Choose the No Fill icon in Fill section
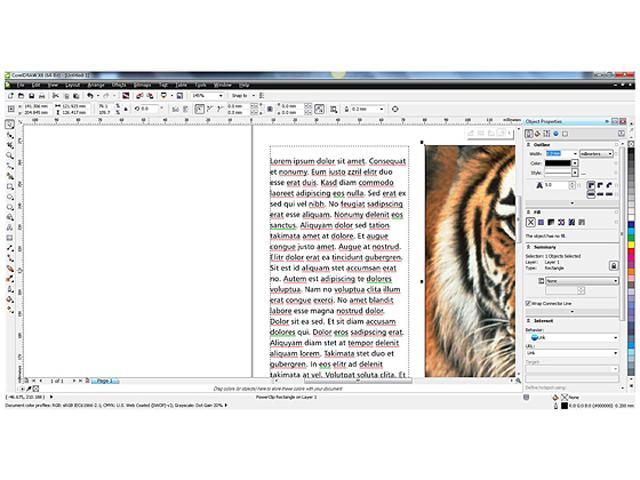Screen dimensions: 640x480 tap(530, 222)
